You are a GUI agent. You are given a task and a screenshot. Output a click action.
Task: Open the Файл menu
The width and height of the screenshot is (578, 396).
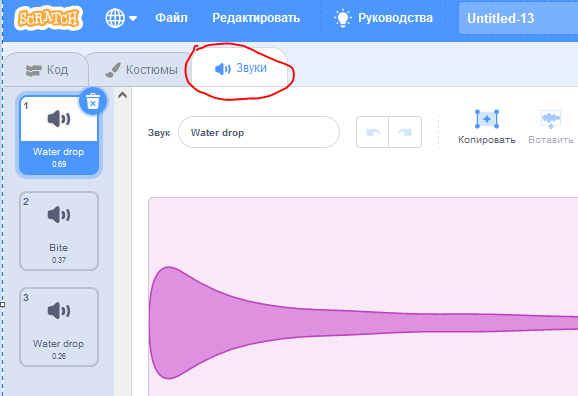(171, 18)
